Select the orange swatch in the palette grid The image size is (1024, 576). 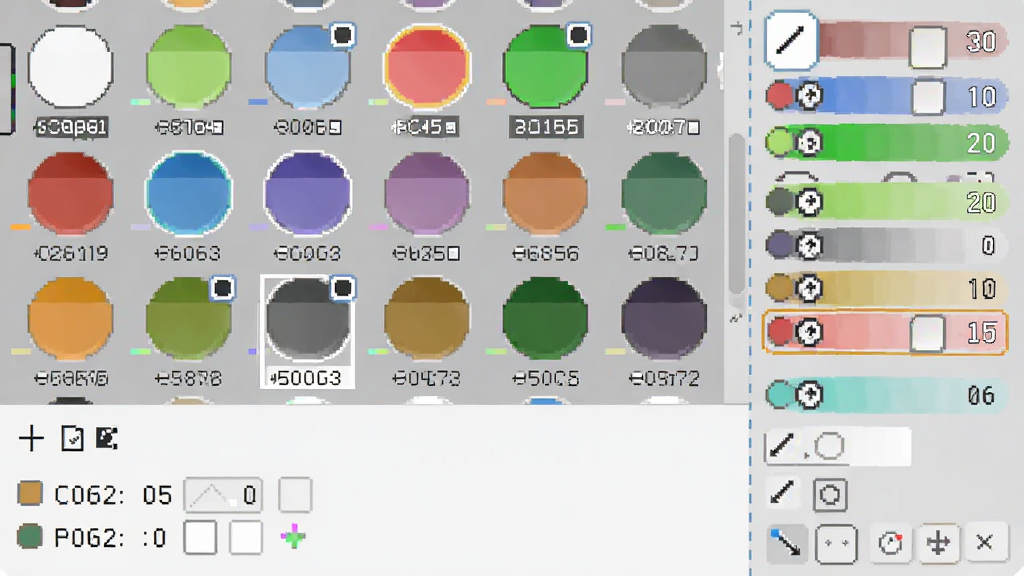[x=71, y=319]
